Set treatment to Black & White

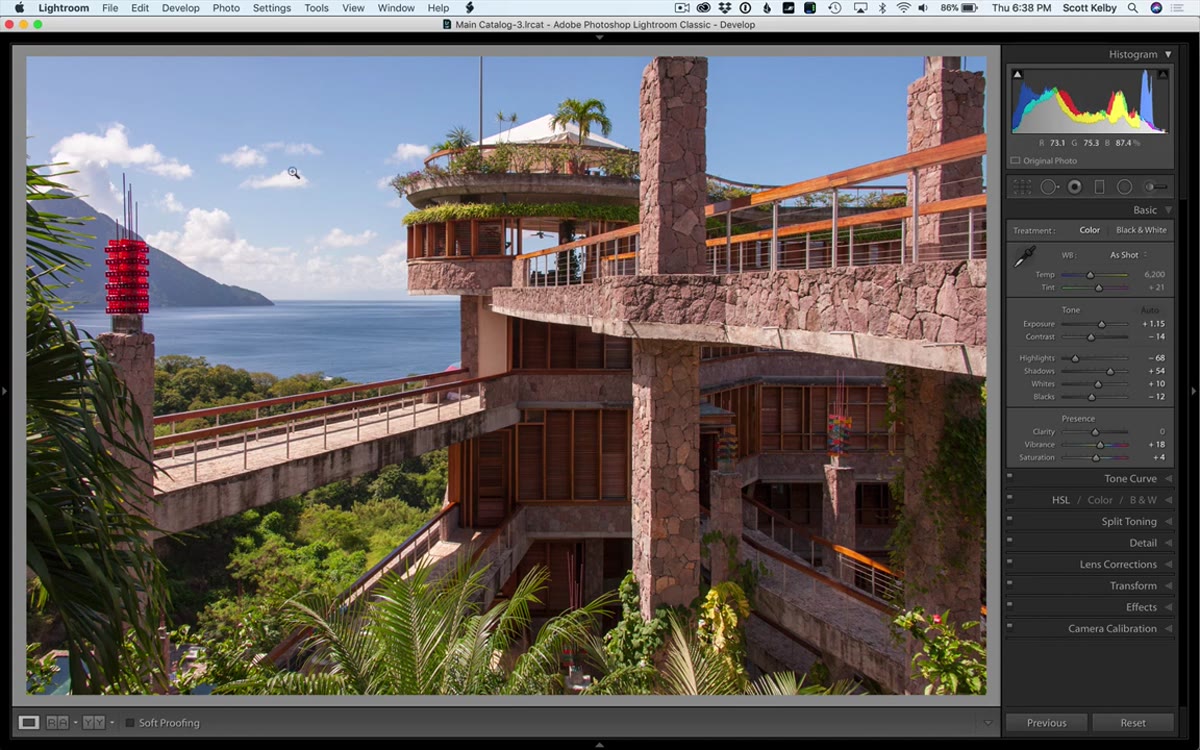pos(1141,230)
